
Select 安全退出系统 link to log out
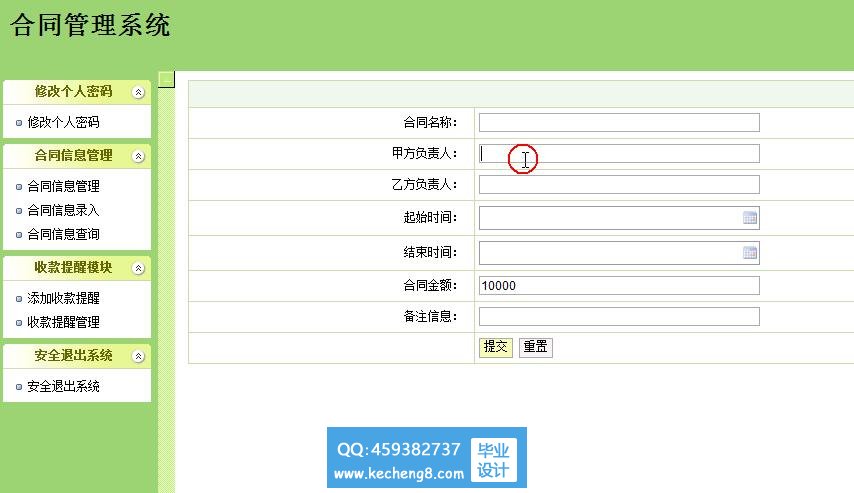tap(63, 386)
